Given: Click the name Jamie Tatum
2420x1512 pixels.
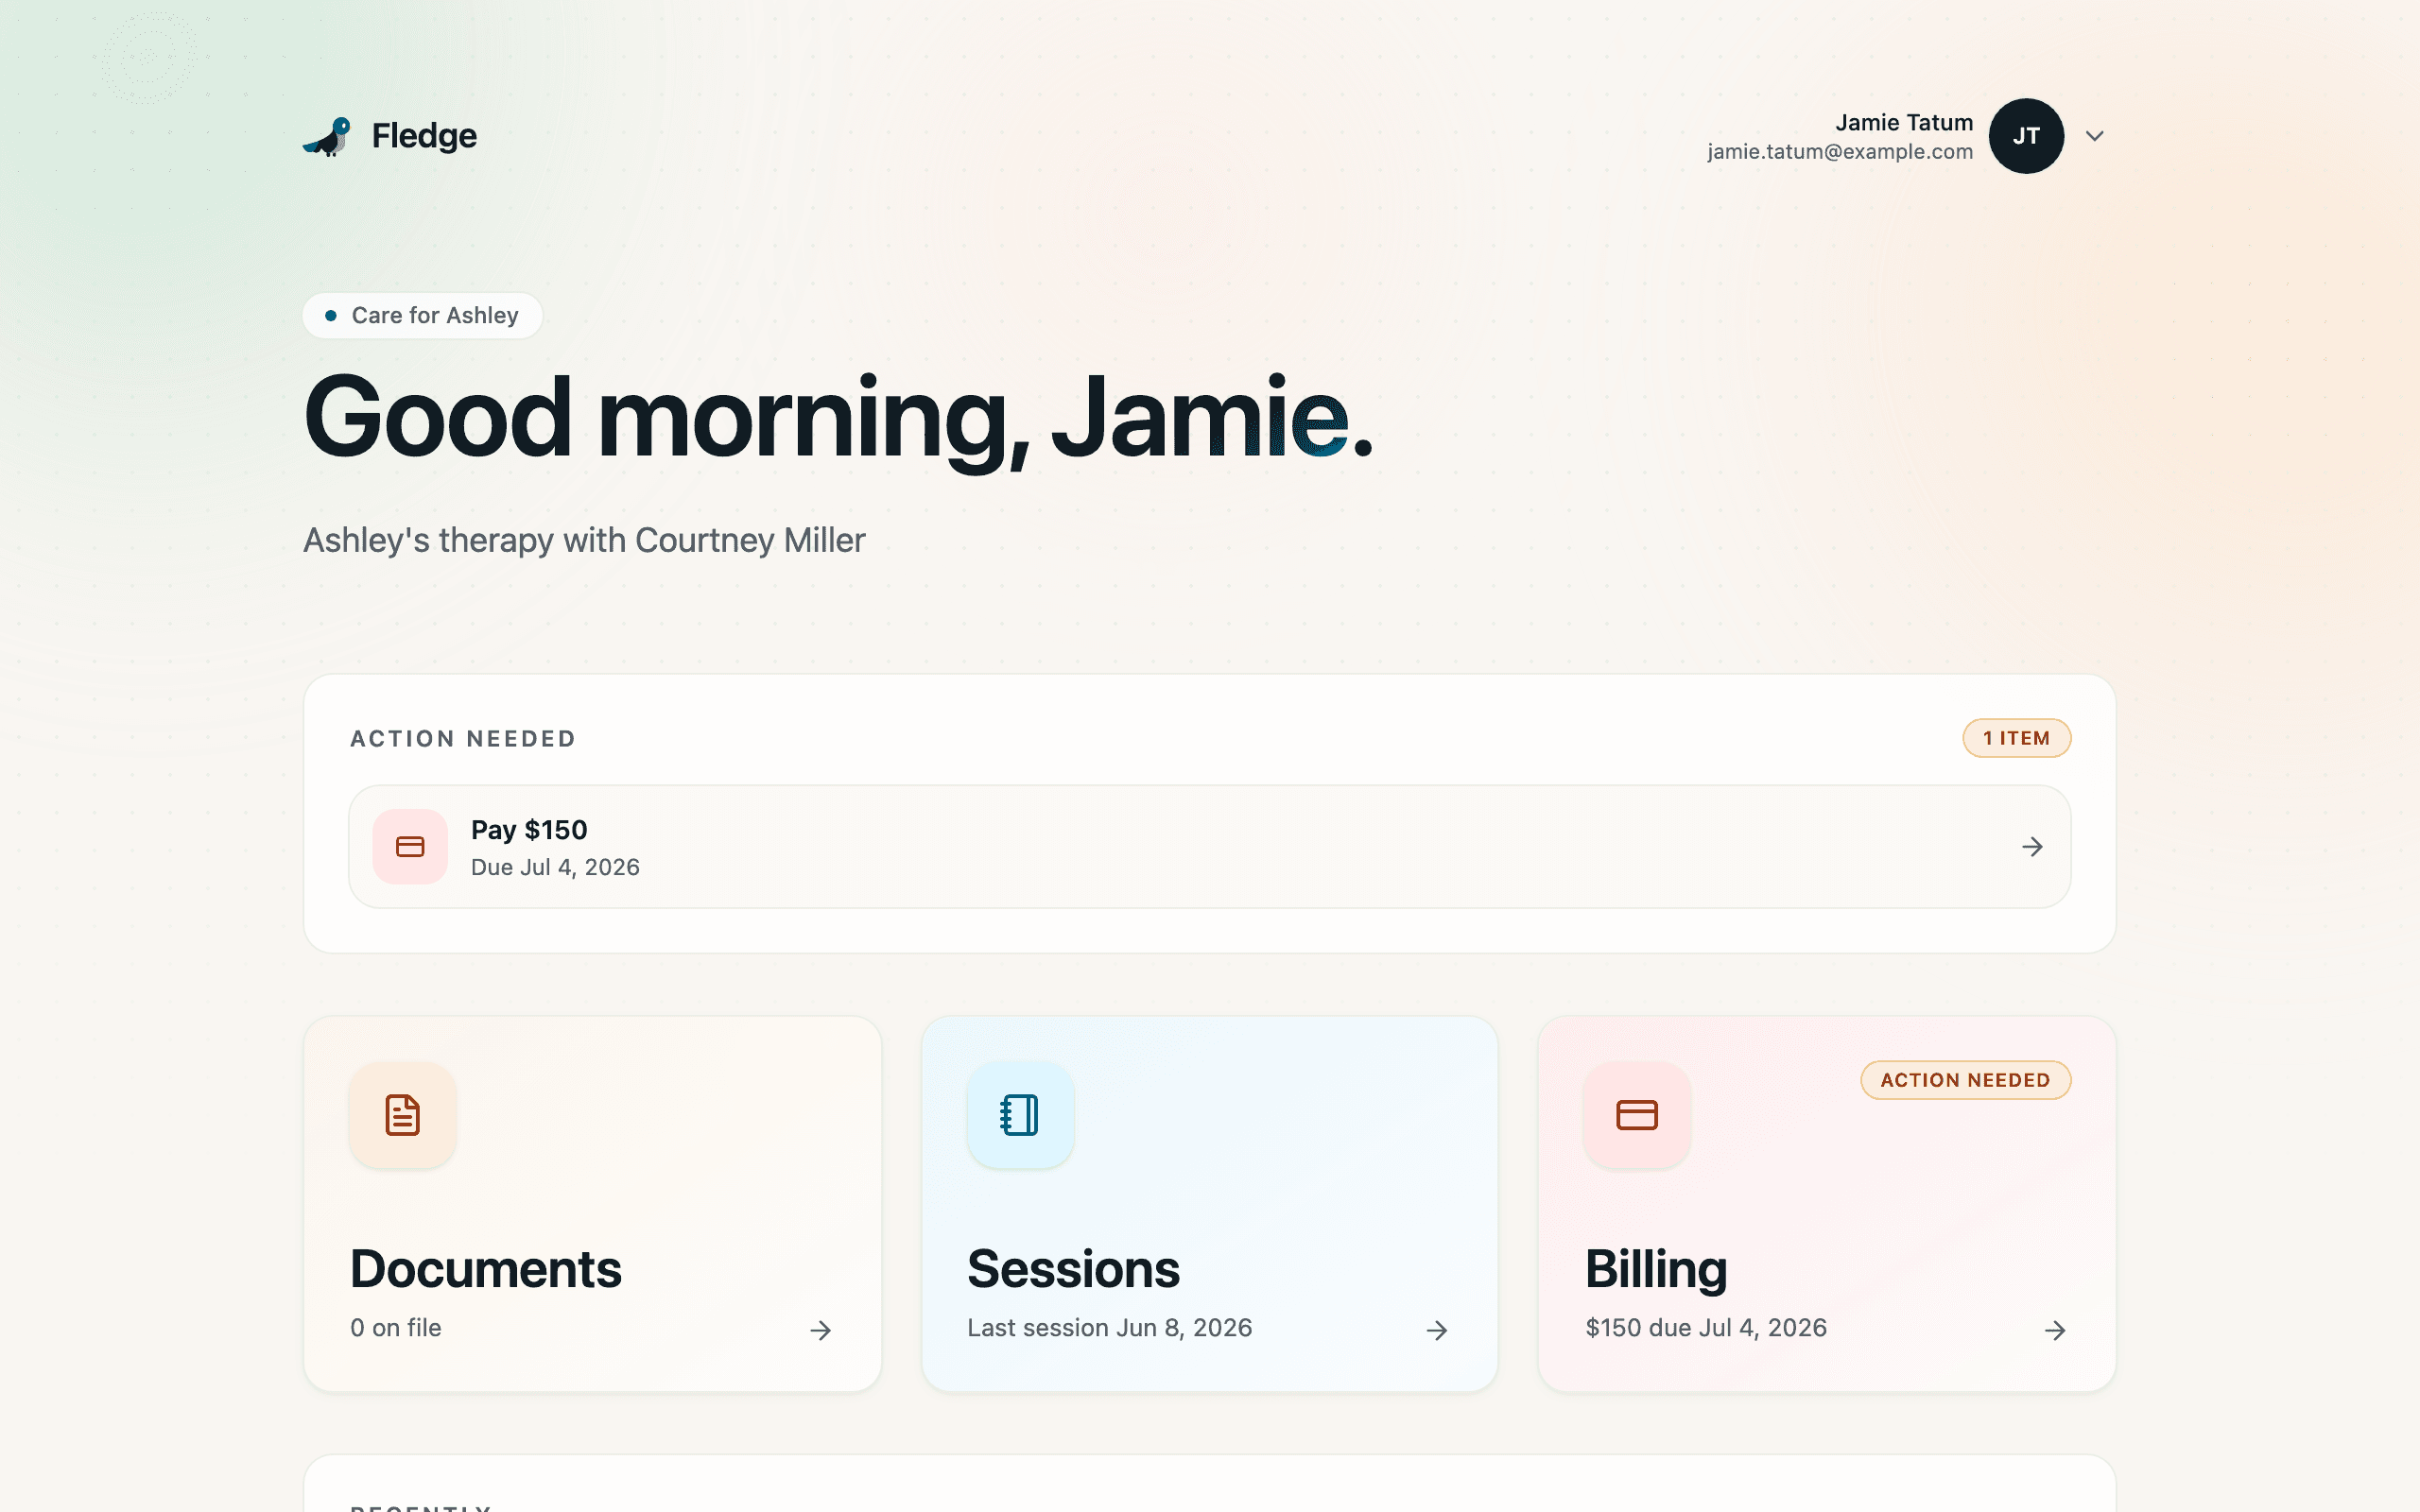Looking at the screenshot, I should [x=1904, y=122].
